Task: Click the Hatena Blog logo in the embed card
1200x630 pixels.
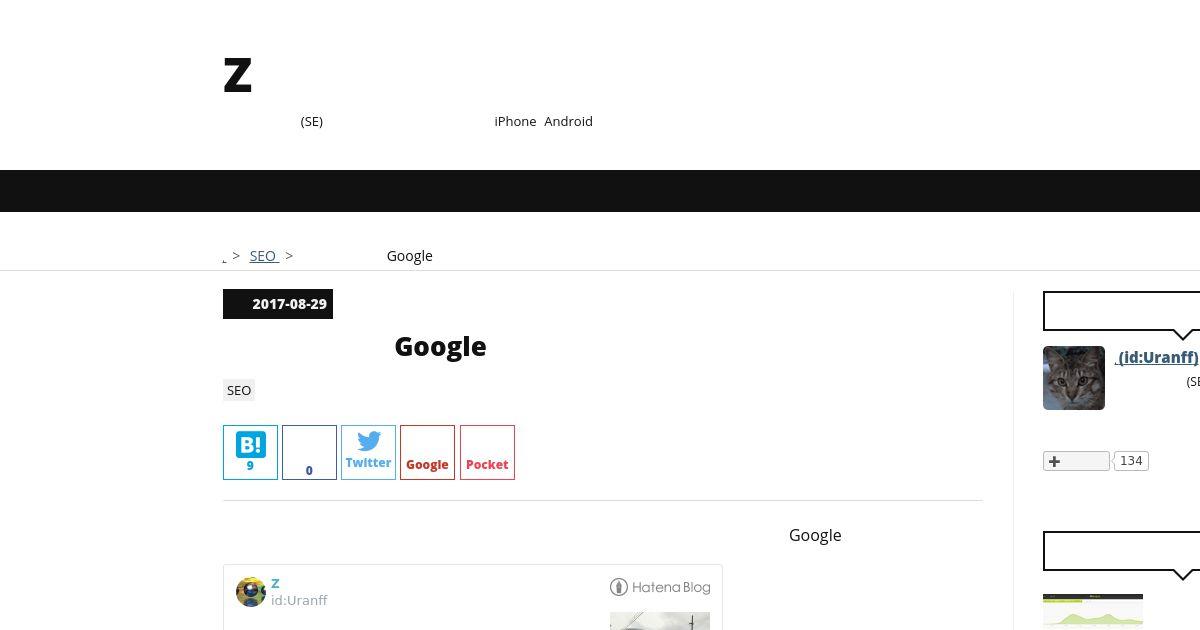Action: point(660,587)
